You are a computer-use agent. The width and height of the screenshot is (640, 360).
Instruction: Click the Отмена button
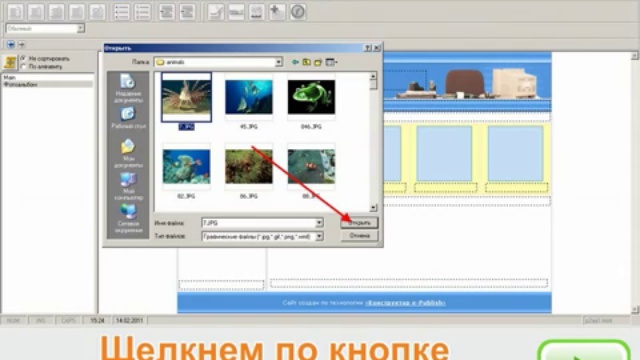tap(359, 236)
